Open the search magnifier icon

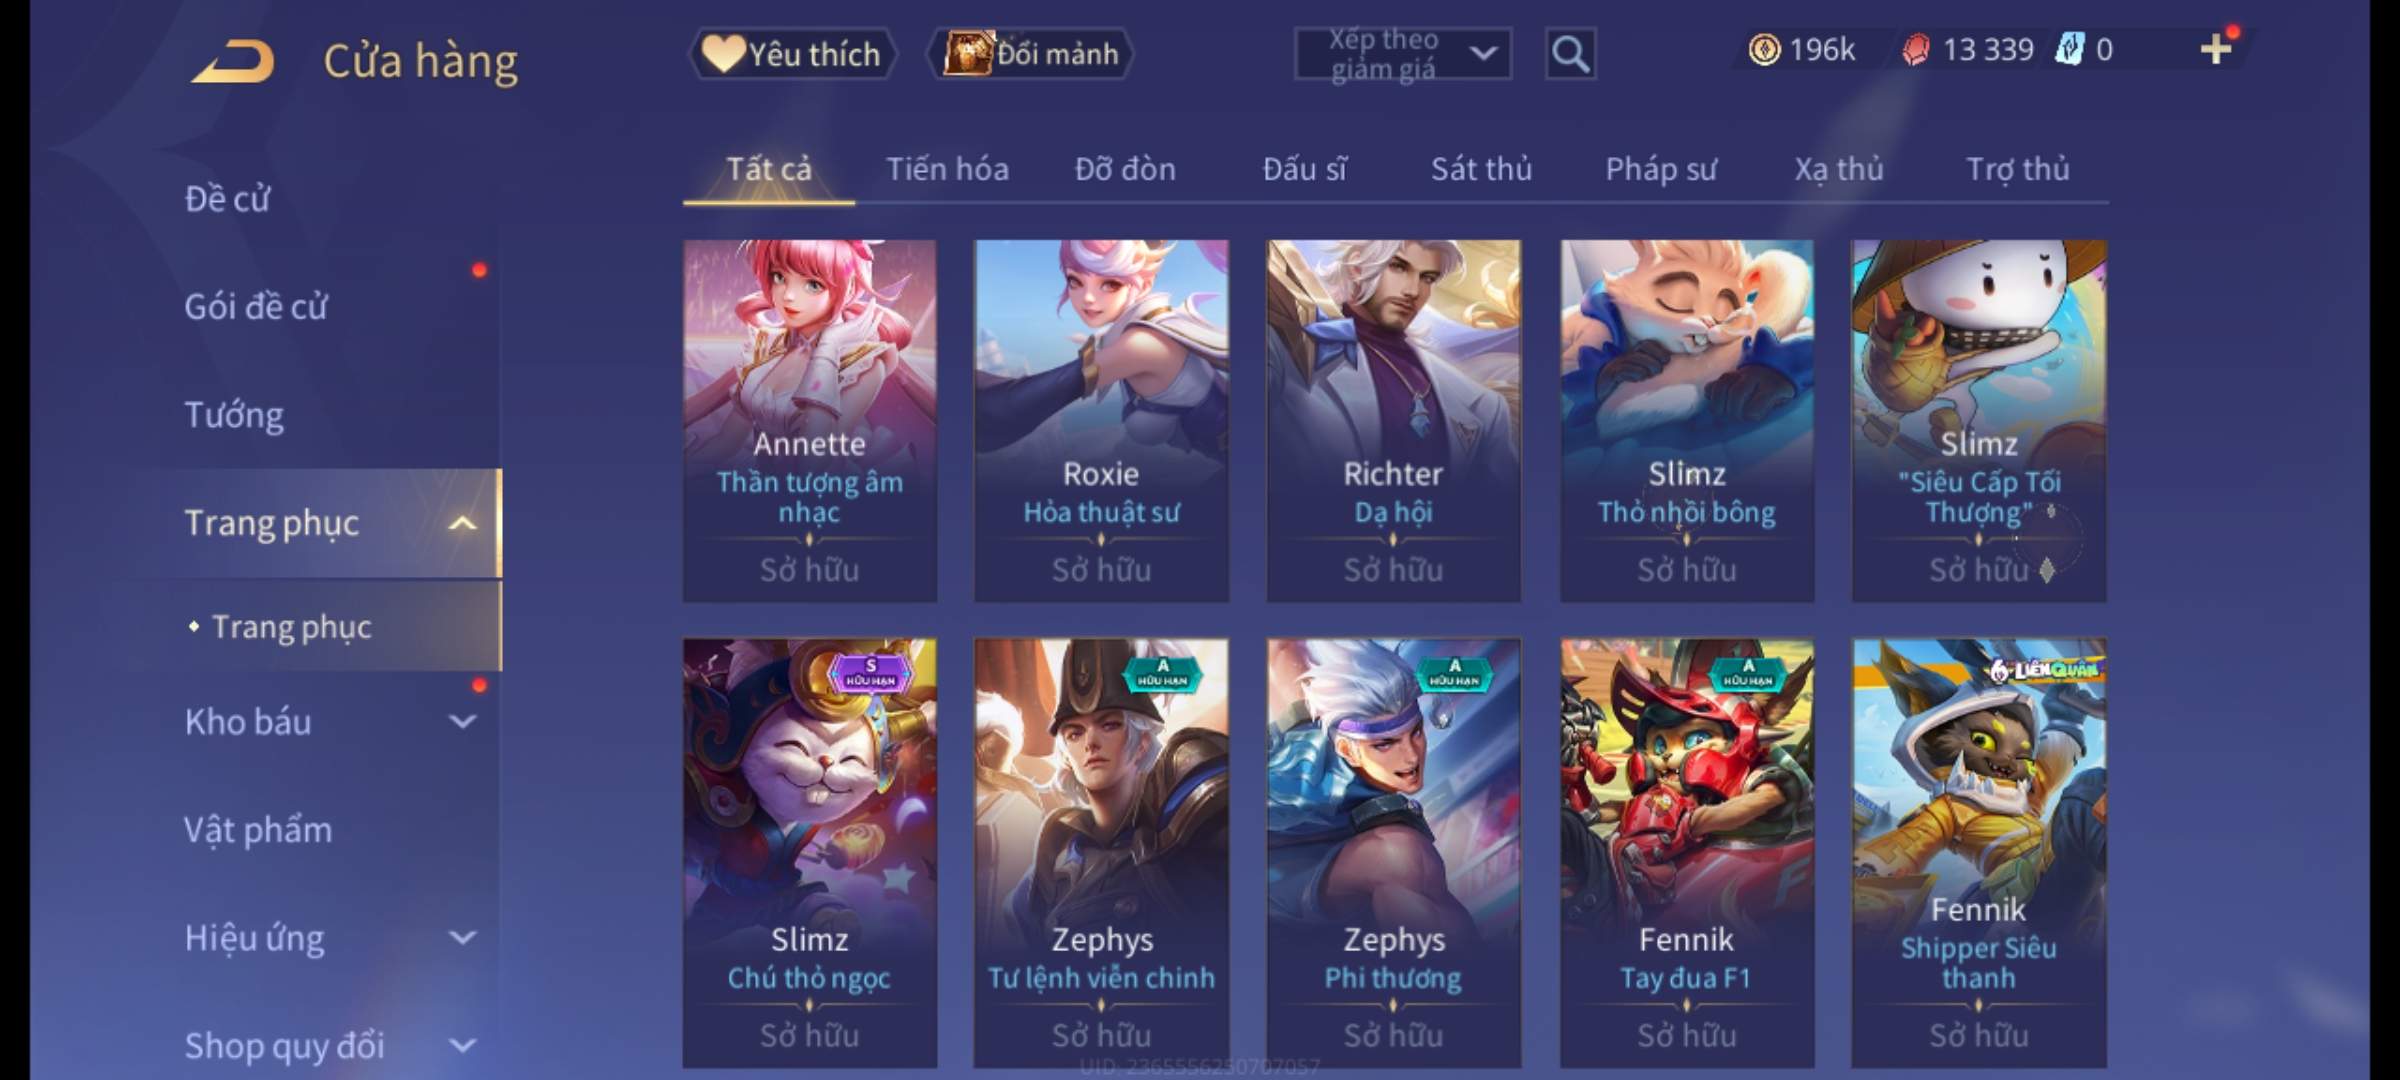(x=1570, y=54)
